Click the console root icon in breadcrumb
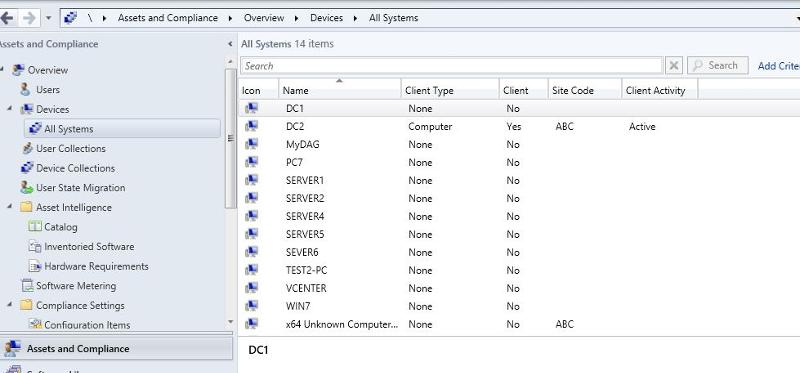 [x=70, y=18]
